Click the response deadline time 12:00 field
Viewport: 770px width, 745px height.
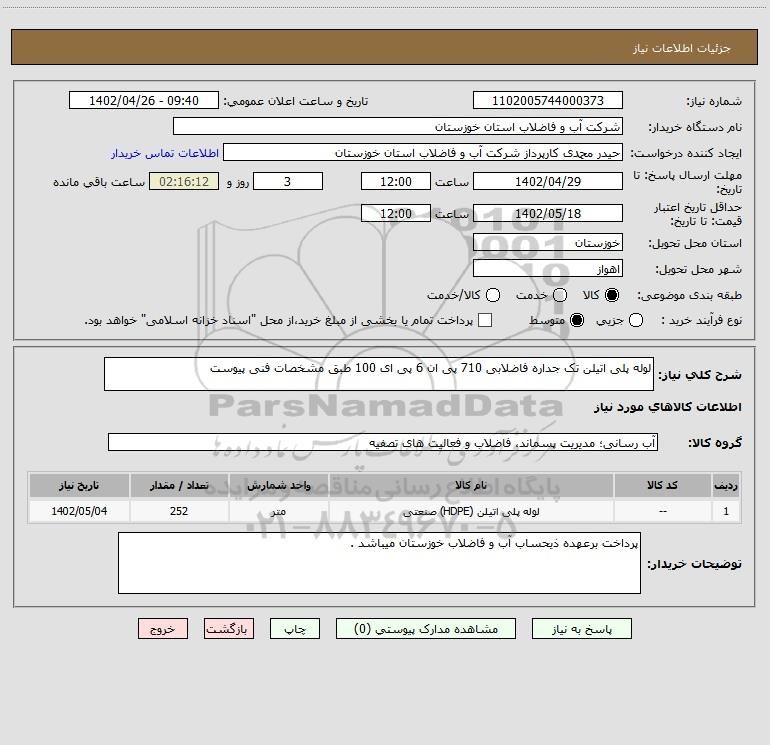396,181
